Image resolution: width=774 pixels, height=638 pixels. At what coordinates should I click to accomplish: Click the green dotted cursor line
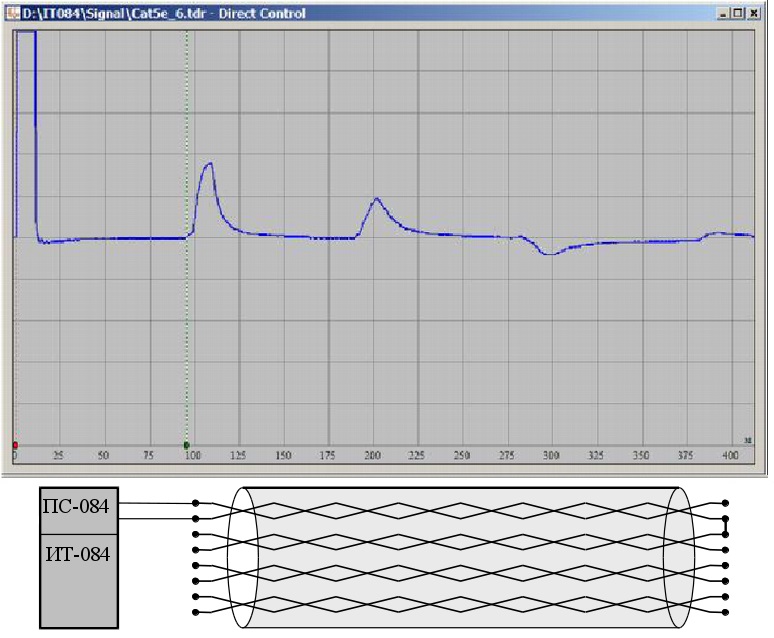pyautogui.click(x=187, y=237)
